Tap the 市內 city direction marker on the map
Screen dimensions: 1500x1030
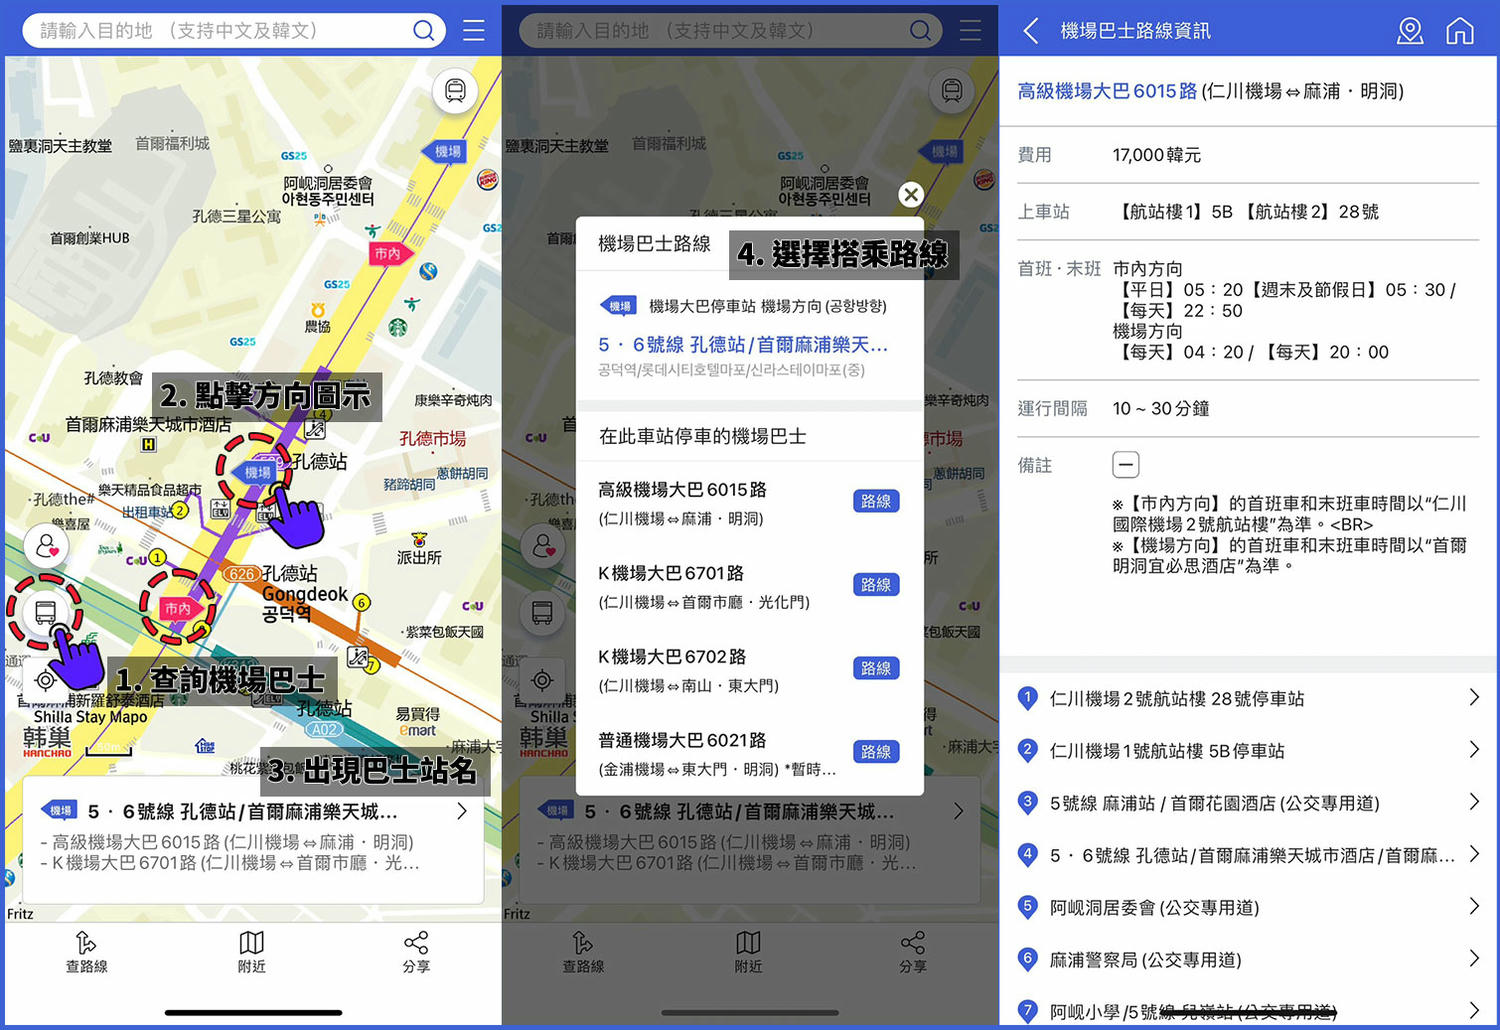178,607
